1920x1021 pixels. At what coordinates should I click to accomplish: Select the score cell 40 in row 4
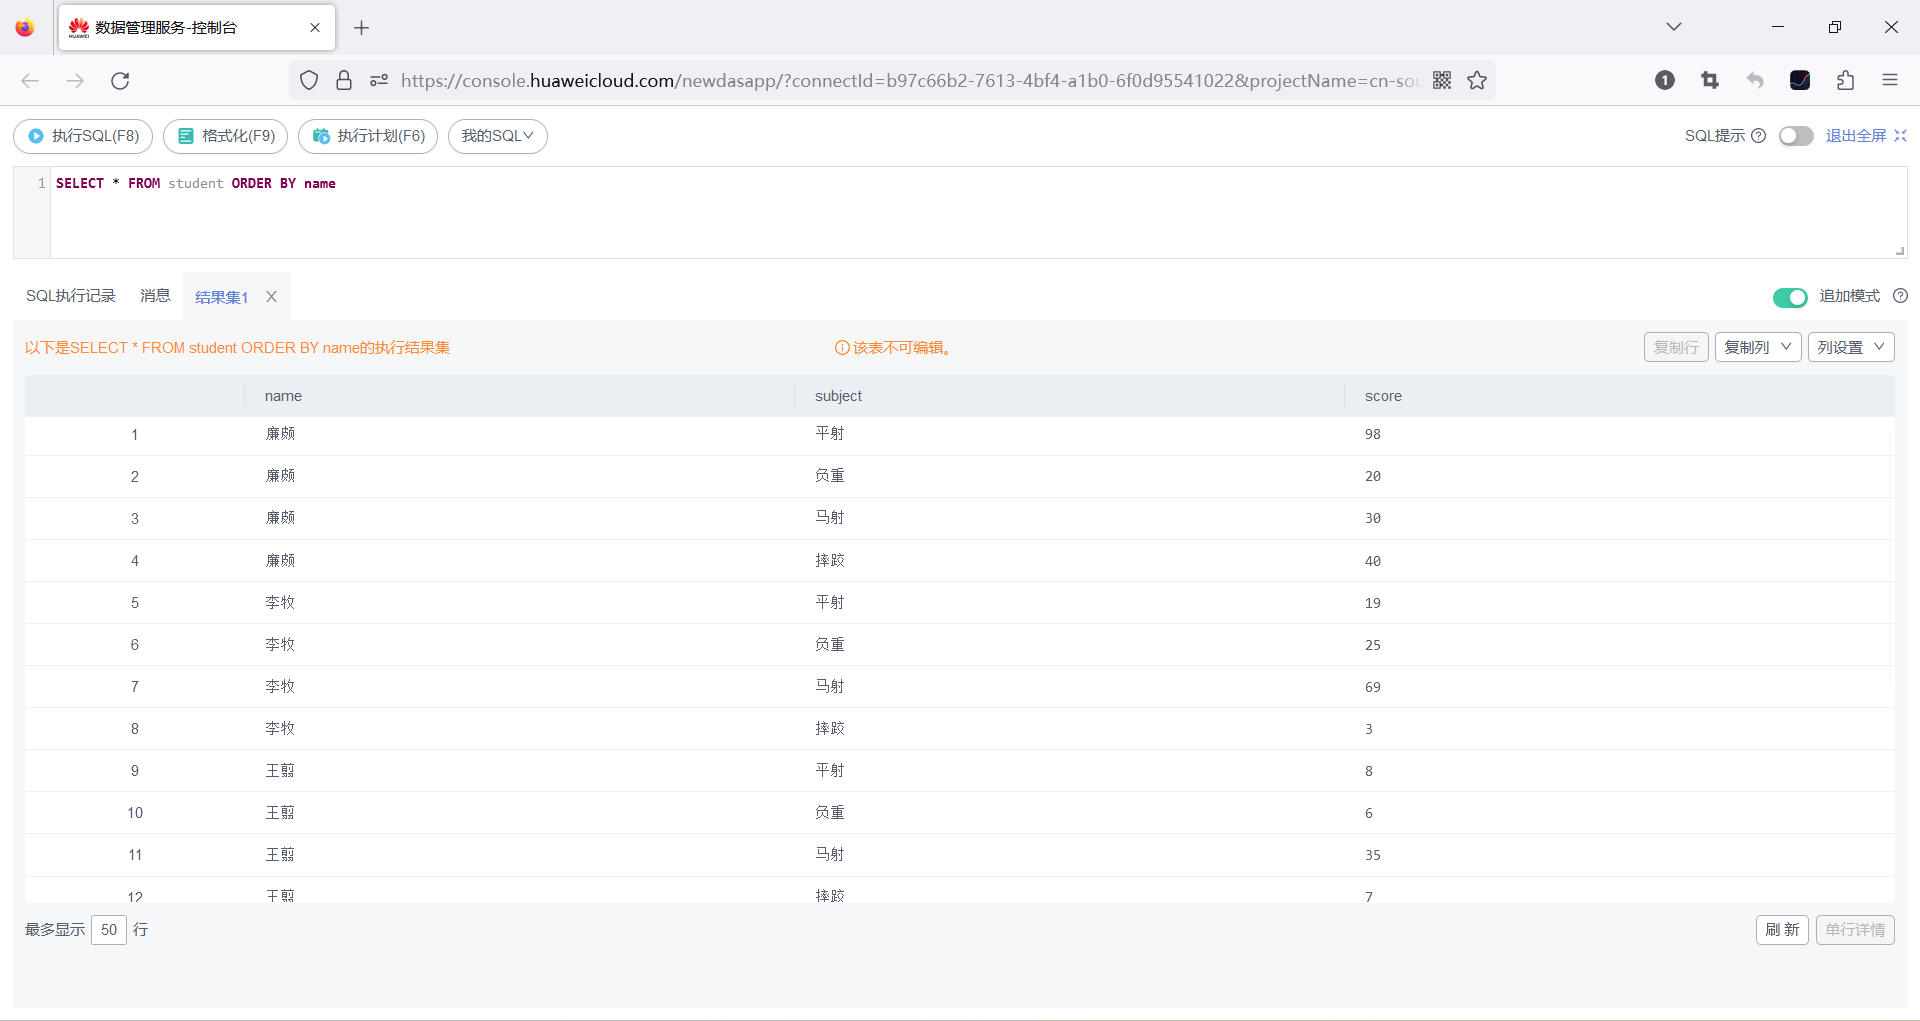tap(1620, 561)
